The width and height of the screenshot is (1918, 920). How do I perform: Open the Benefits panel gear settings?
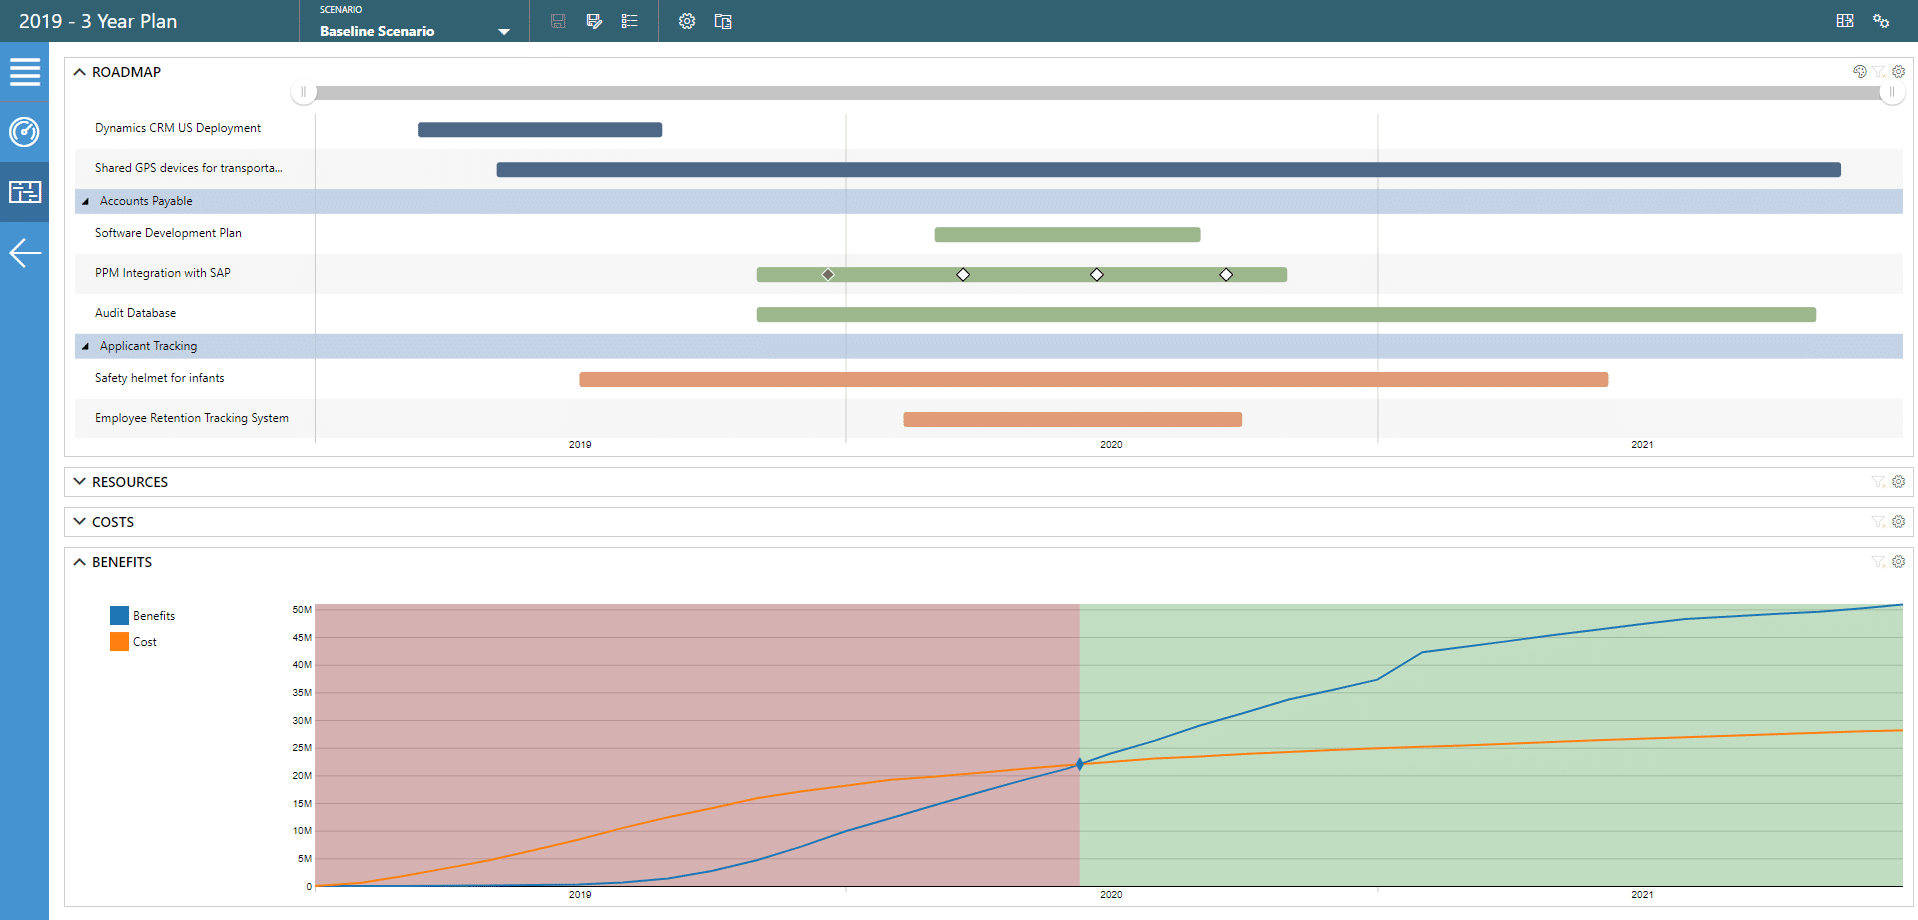pos(1898,562)
